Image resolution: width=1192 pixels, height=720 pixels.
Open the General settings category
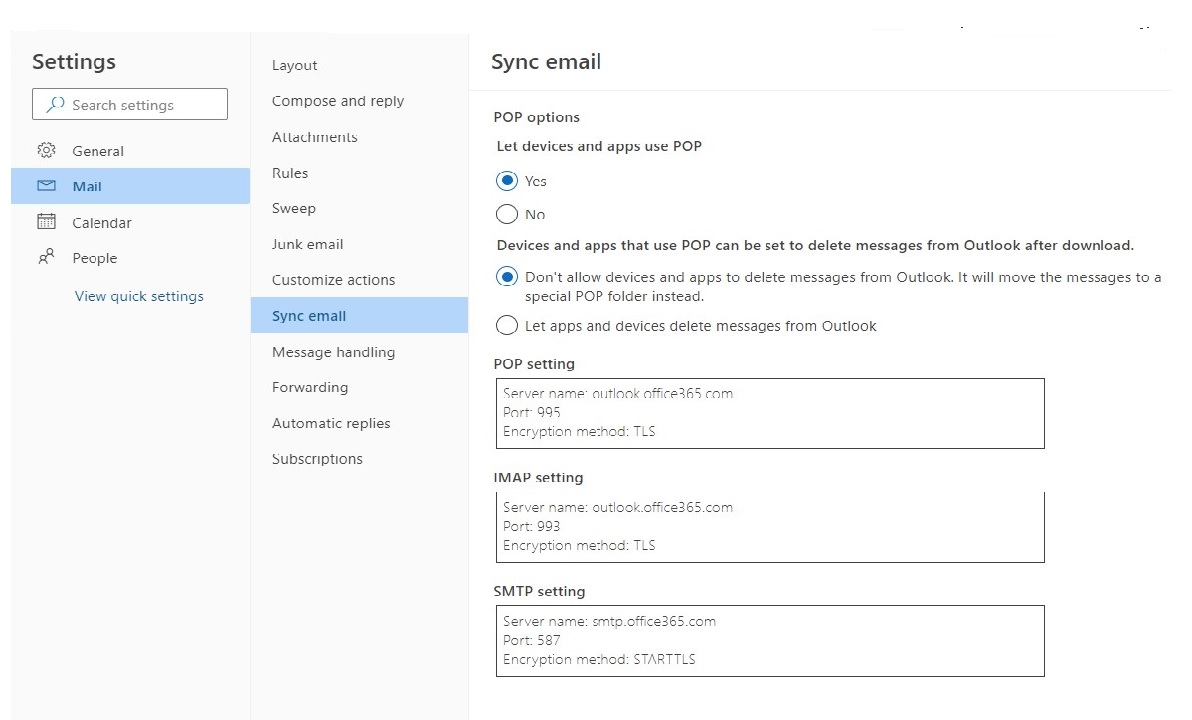(130, 151)
